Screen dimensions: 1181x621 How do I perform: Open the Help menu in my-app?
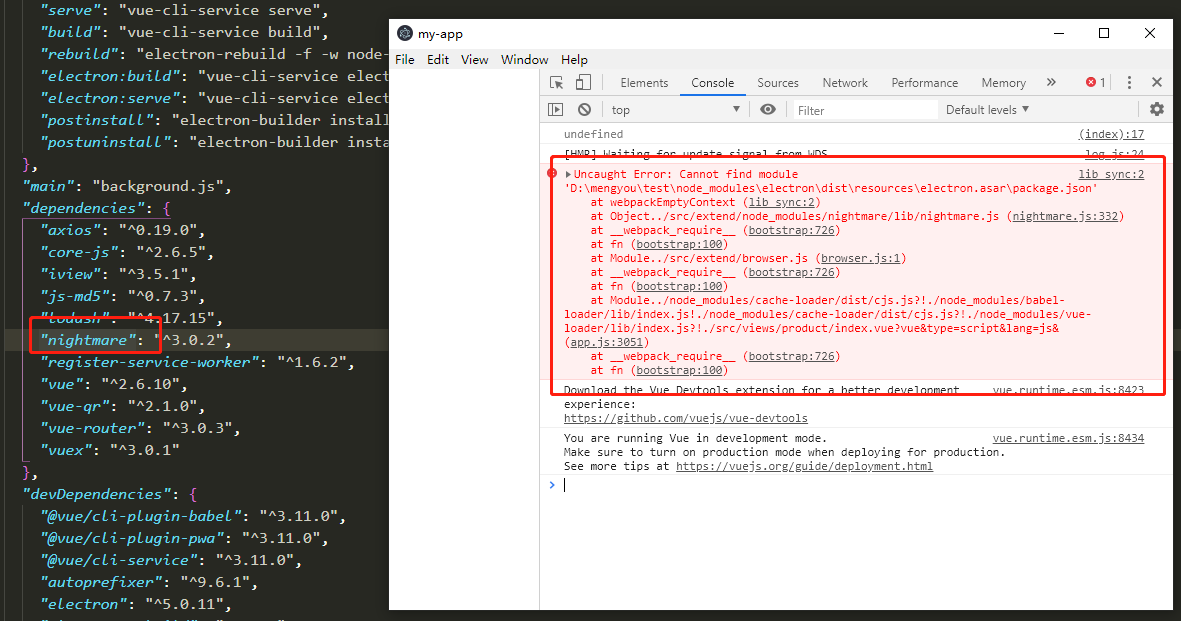pyautogui.click(x=574, y=60)
